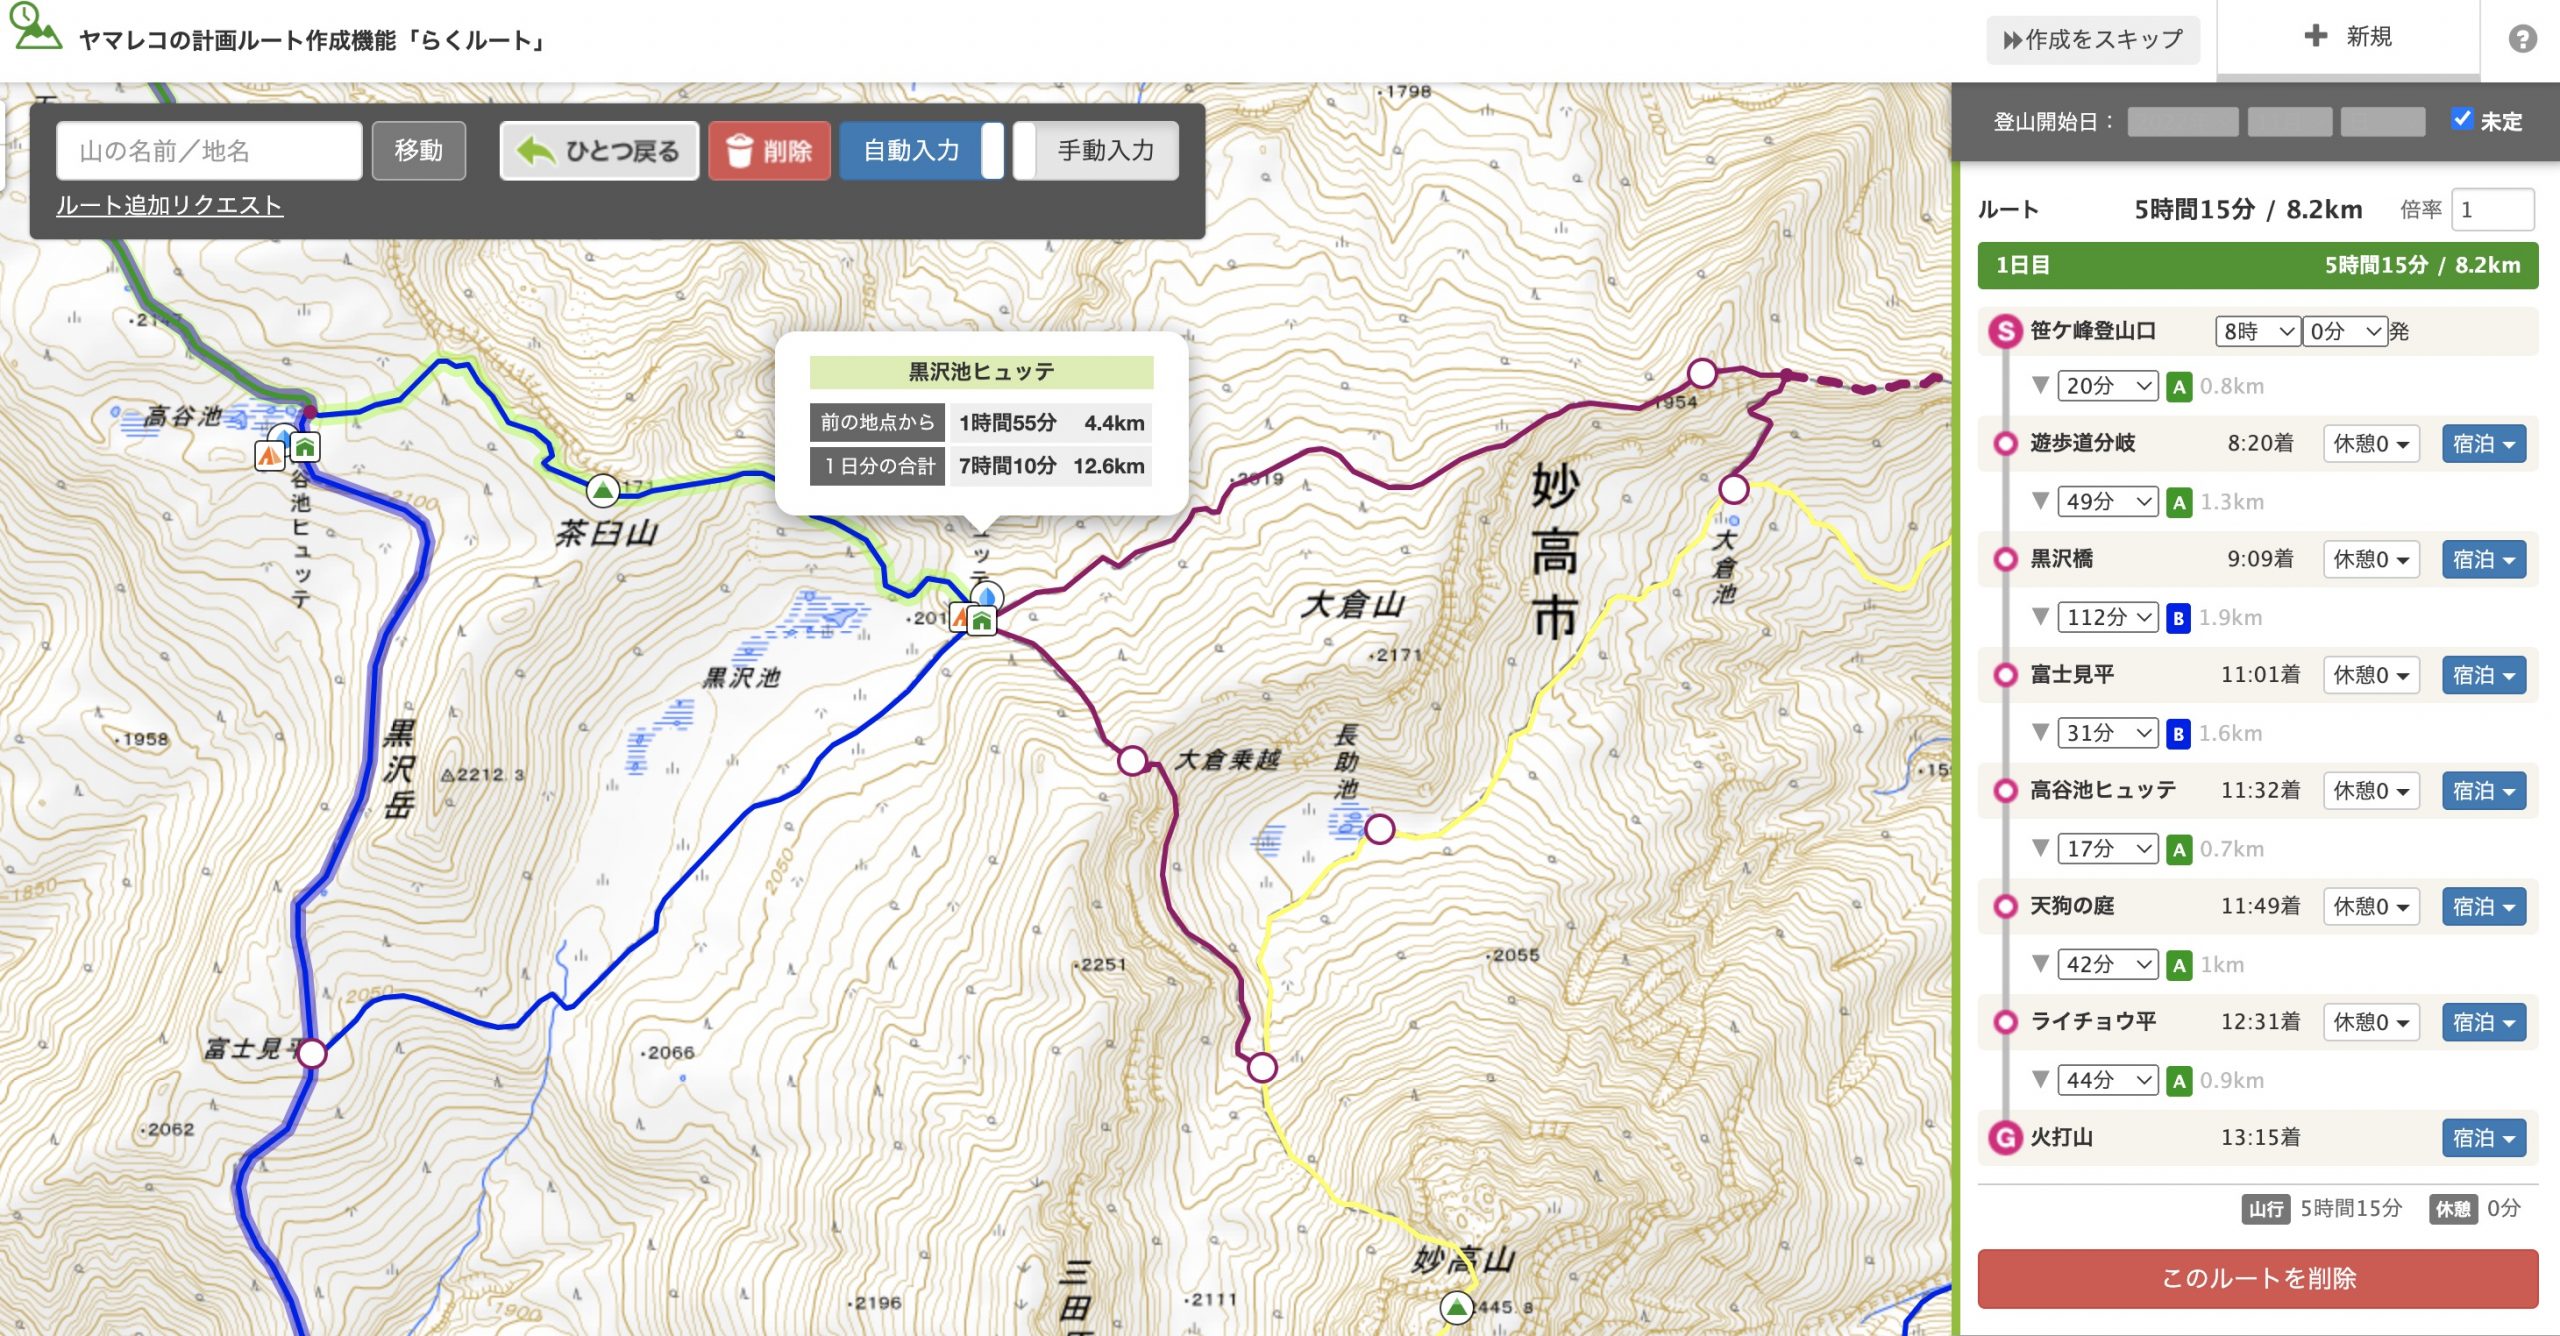Toggle the 未定 checkbox
The width and height of the screenshot is (2560, 1336).
[x=2462, y=119]
